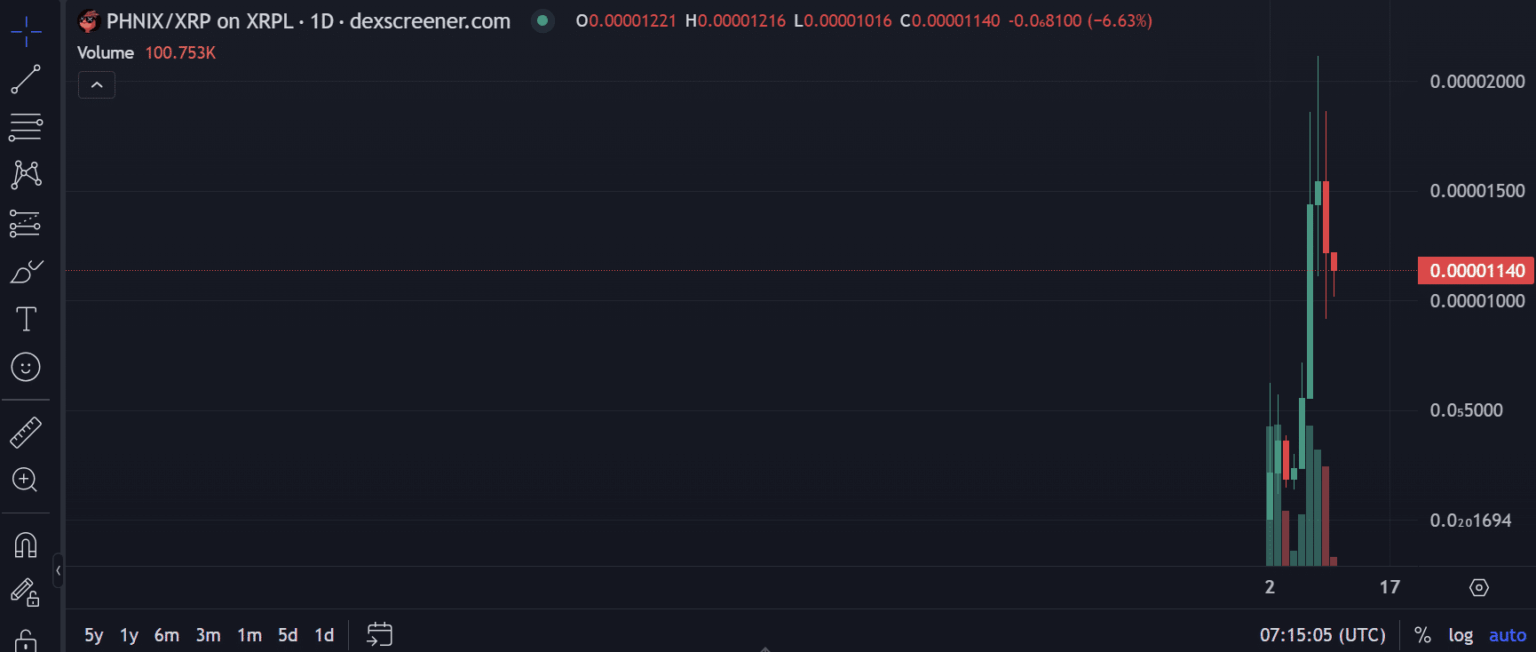The height and width of the screenshot is (652, 1536).
Task: Select the ruler measure tool
Action: [26, 433]
